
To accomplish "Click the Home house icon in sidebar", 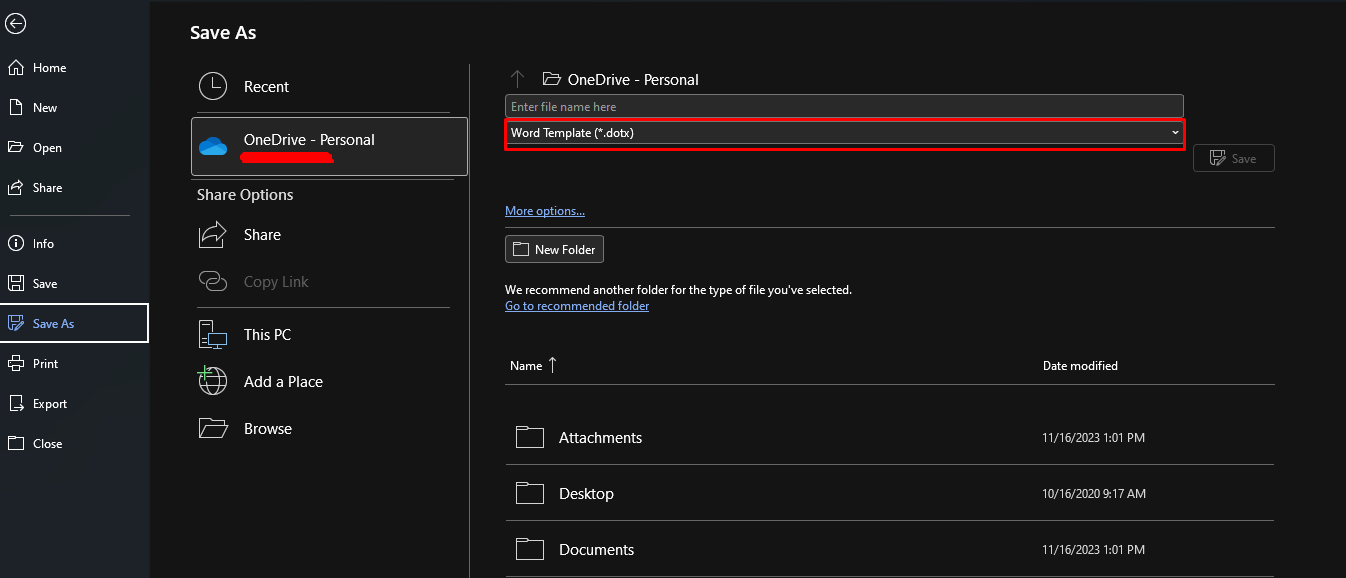I will pyautogui.click(x=16, y=68).
